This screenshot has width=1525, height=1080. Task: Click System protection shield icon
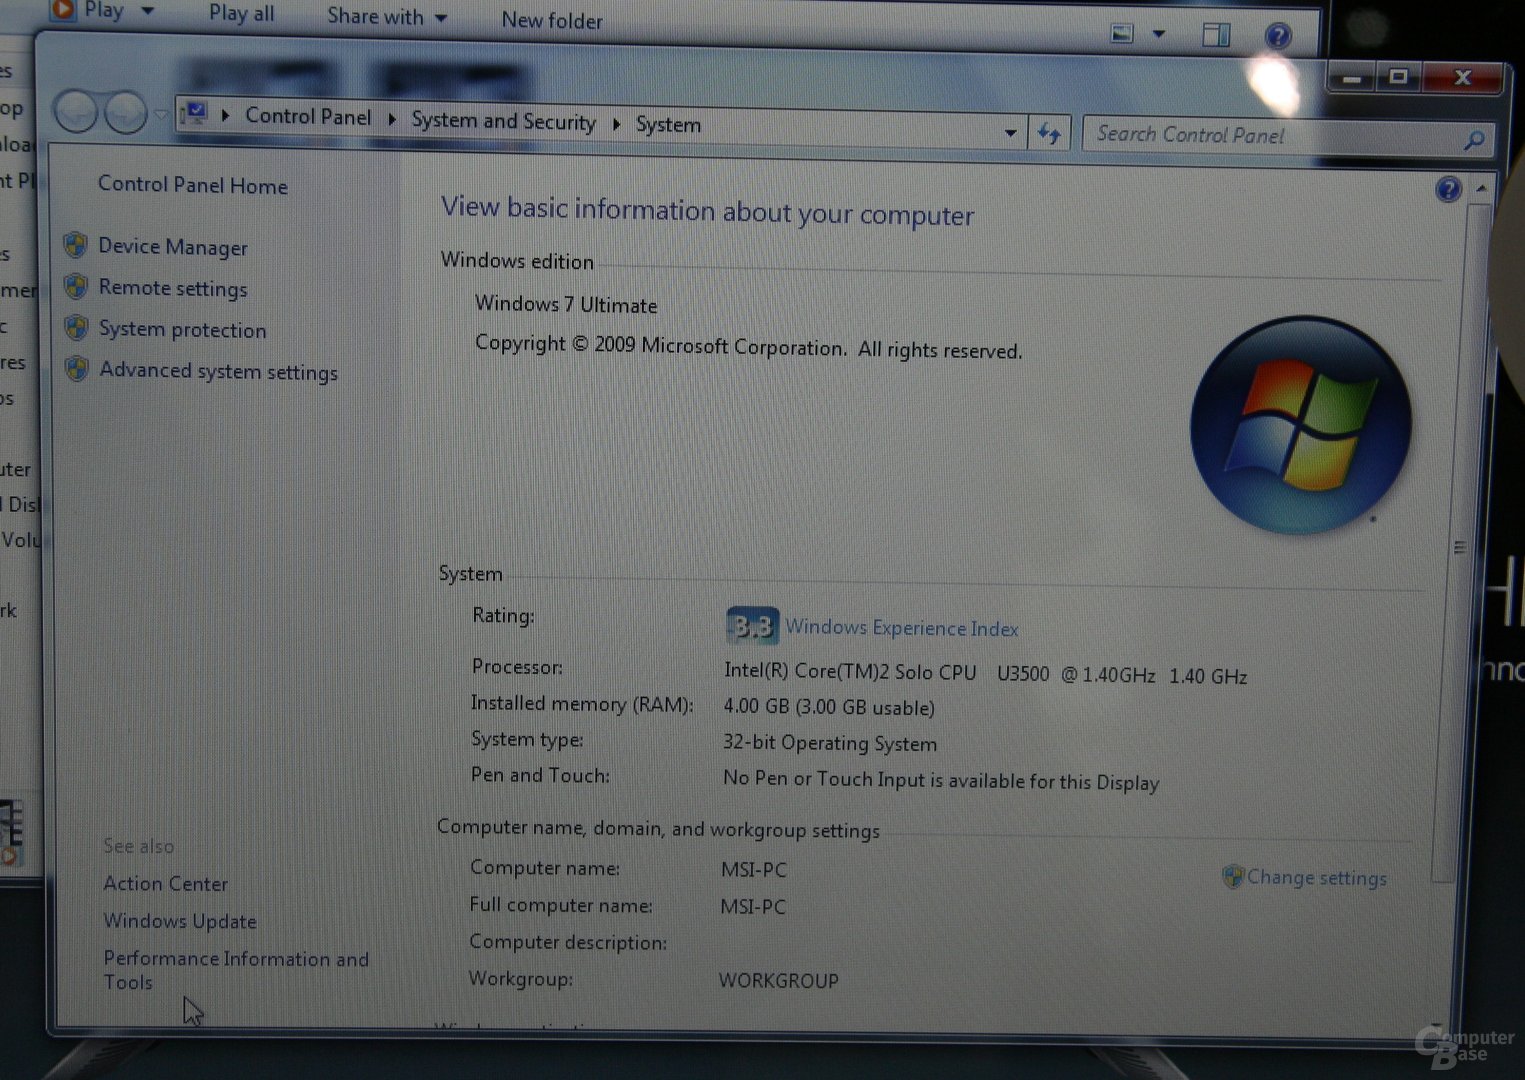point(76,327)
